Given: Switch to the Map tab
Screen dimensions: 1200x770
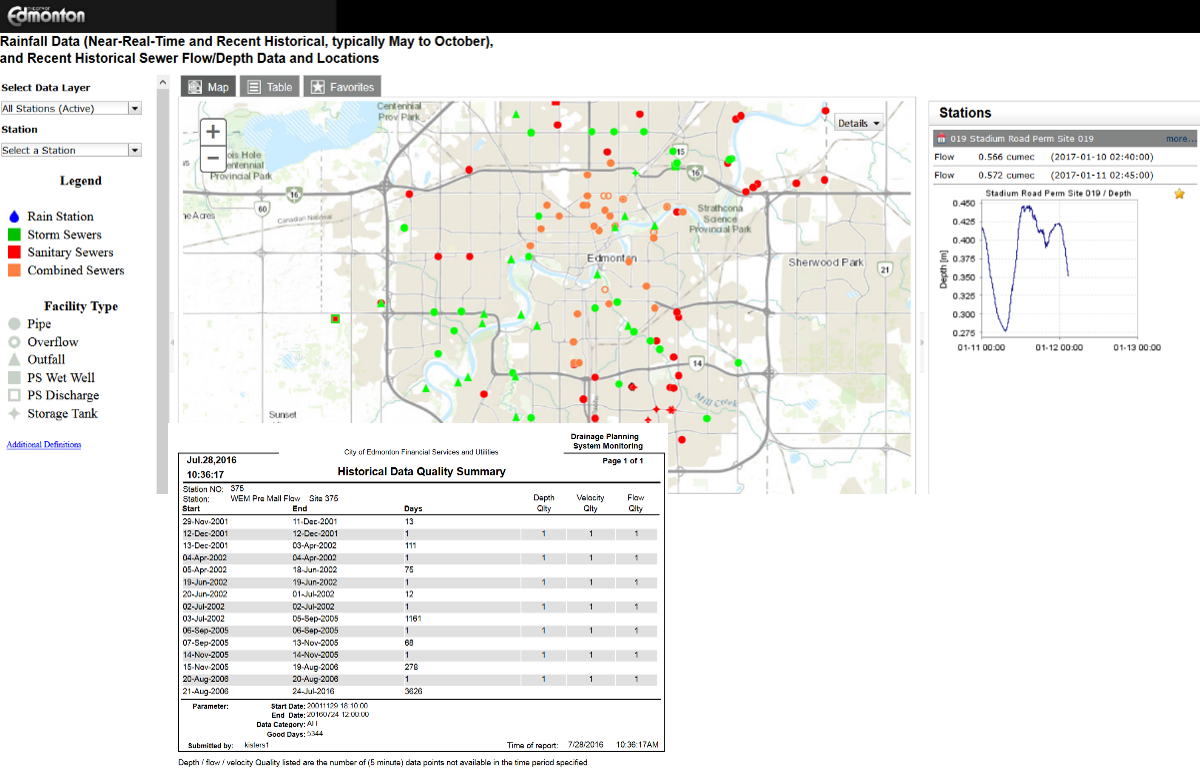Looking at the screenshot, I should point(208,87).
